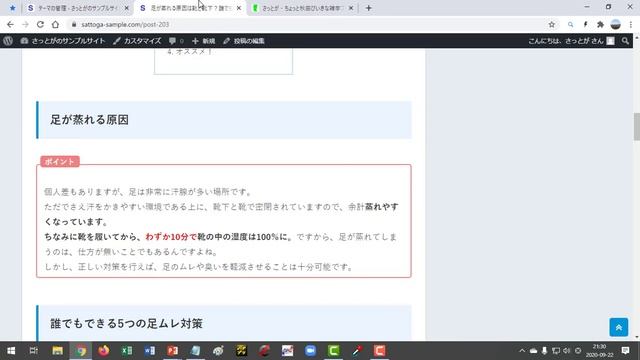
Task: Go to the browser home page
Action: coord(55,24)
